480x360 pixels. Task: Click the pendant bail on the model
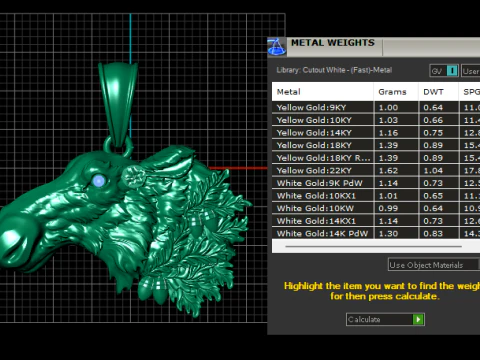[x=118, y=103]
